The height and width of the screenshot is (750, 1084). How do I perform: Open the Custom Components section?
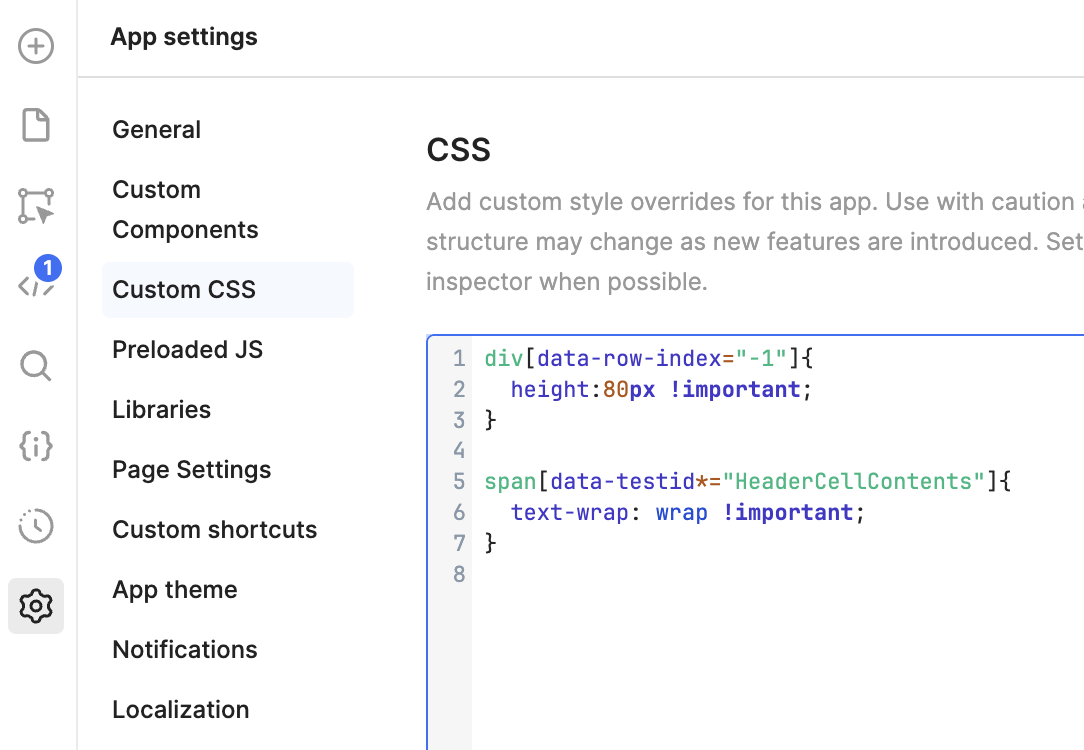coord(185,210)
